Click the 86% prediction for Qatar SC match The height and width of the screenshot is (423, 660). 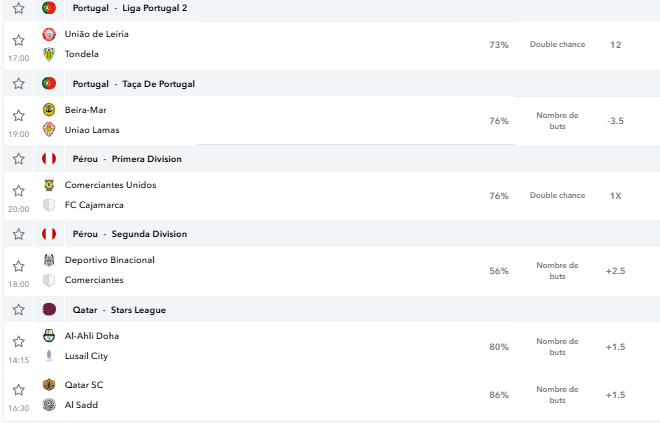tap(499, 395)
